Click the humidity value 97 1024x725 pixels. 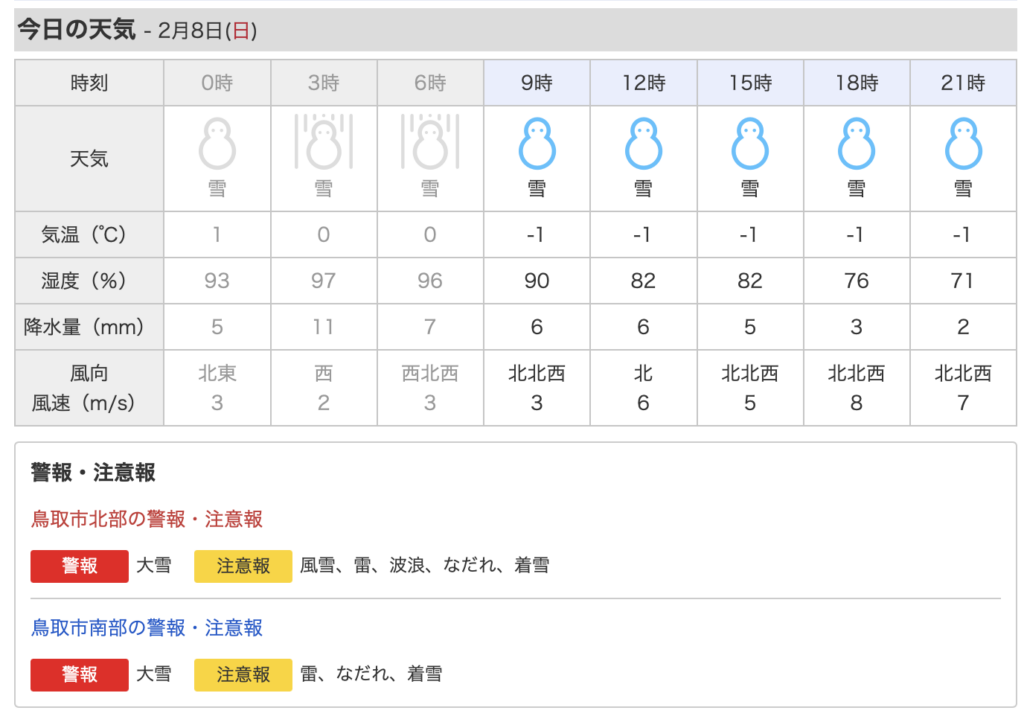pyautogui.click(x=323, y=281)
